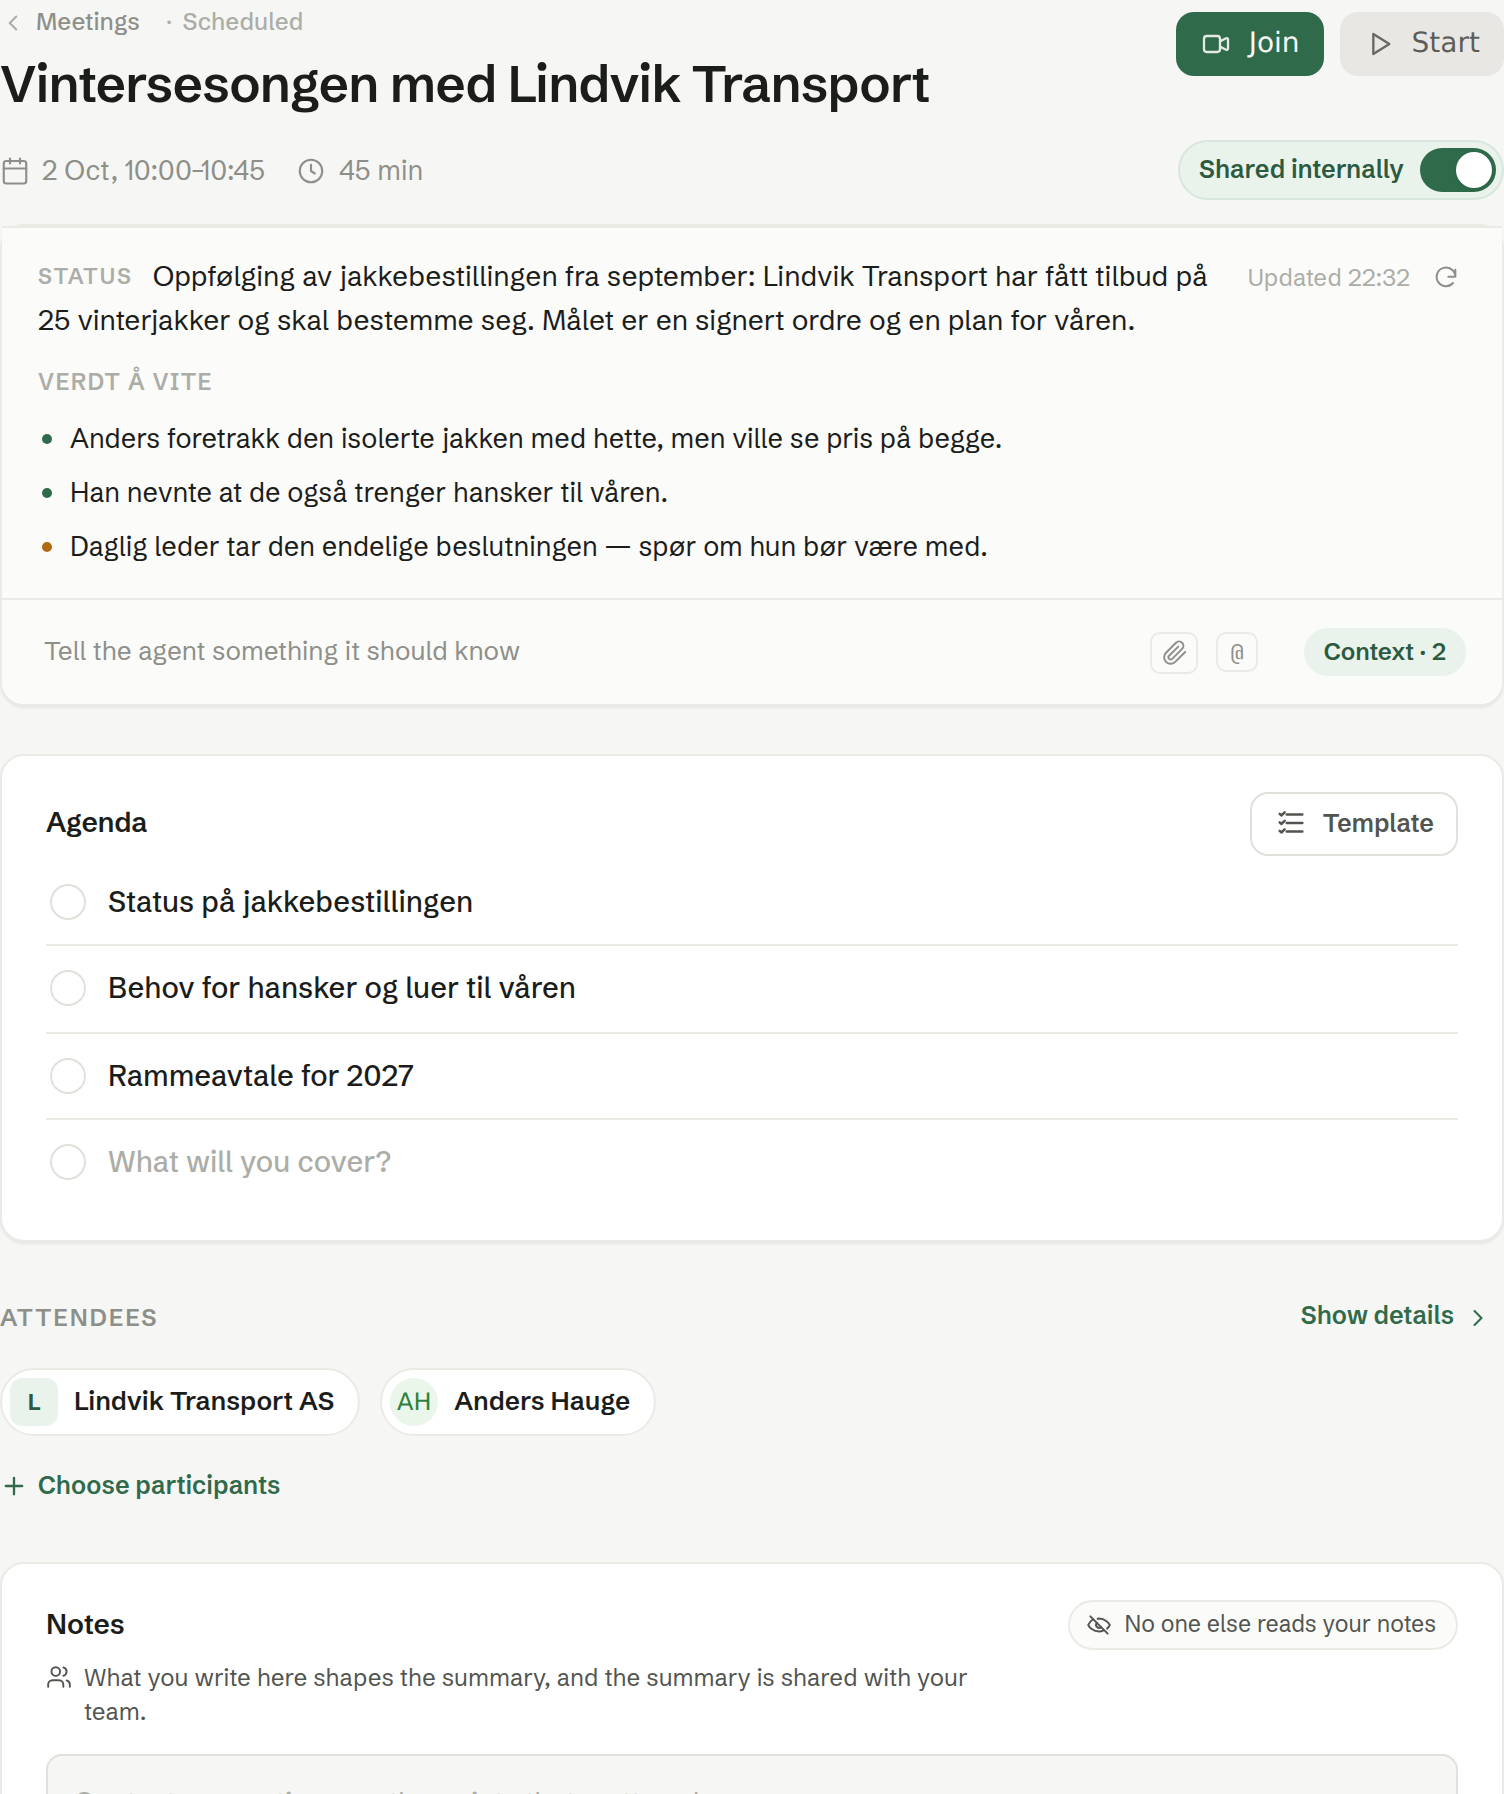Open the Context · 2 panel
Image resolution: width=1504 pixels, height=1794 pixels.
pos(1384,652)
